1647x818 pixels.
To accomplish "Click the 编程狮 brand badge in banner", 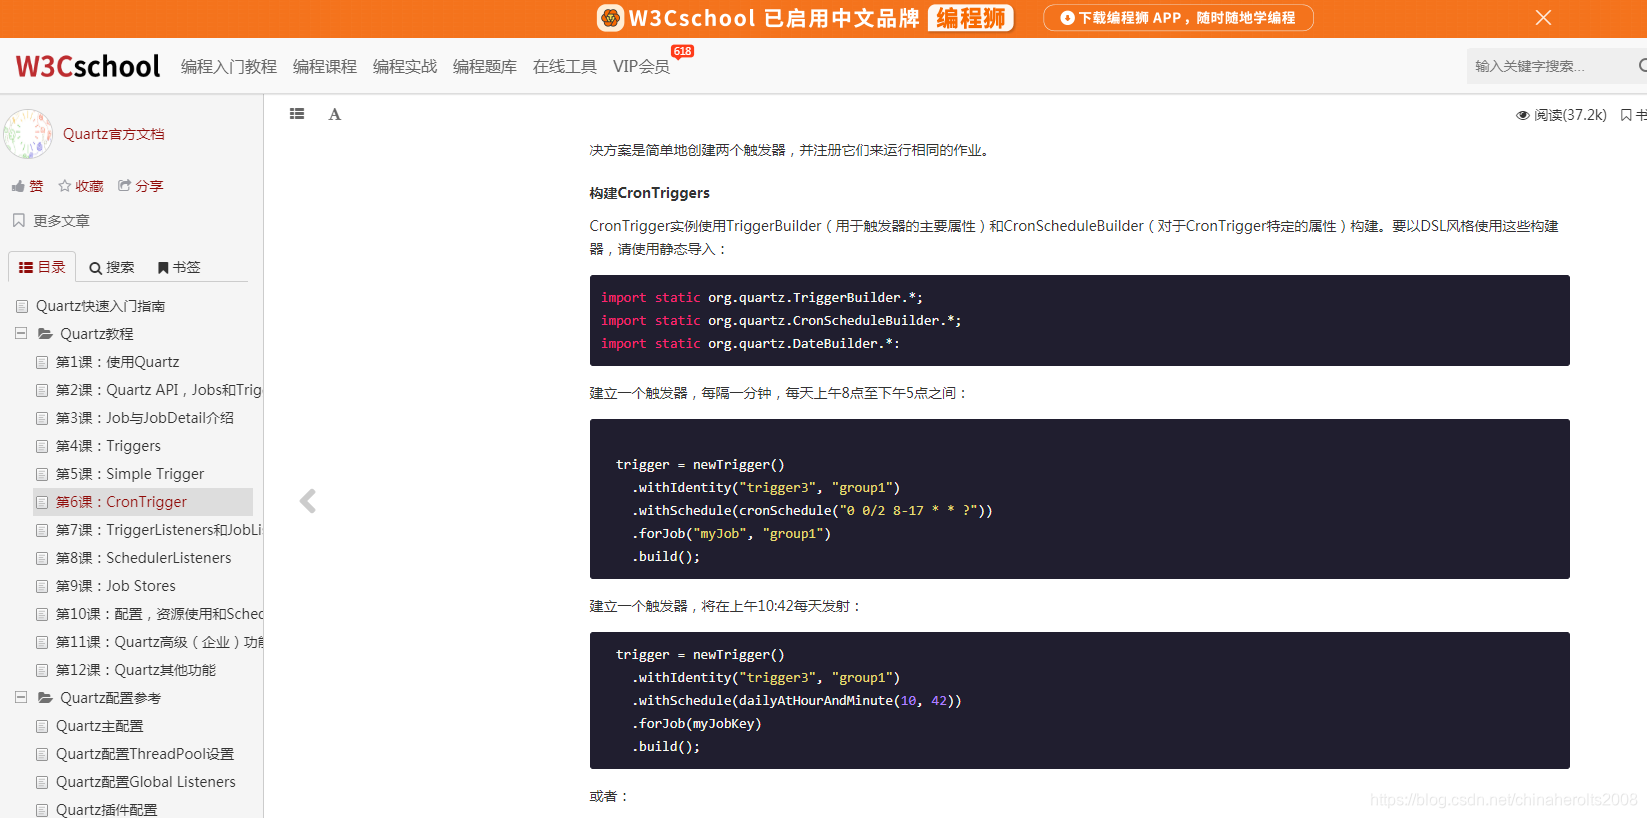I will click(971, 18).
